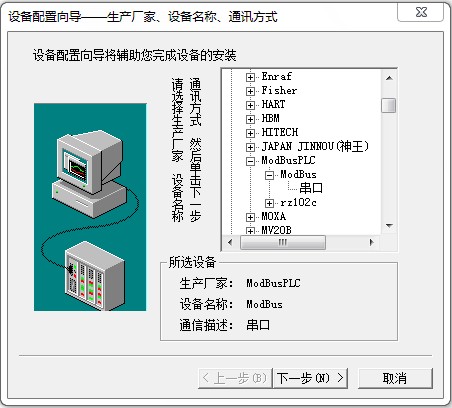Expand the JAPAN JINNOU node
452x408 pixels.
(x=250, y=147)
